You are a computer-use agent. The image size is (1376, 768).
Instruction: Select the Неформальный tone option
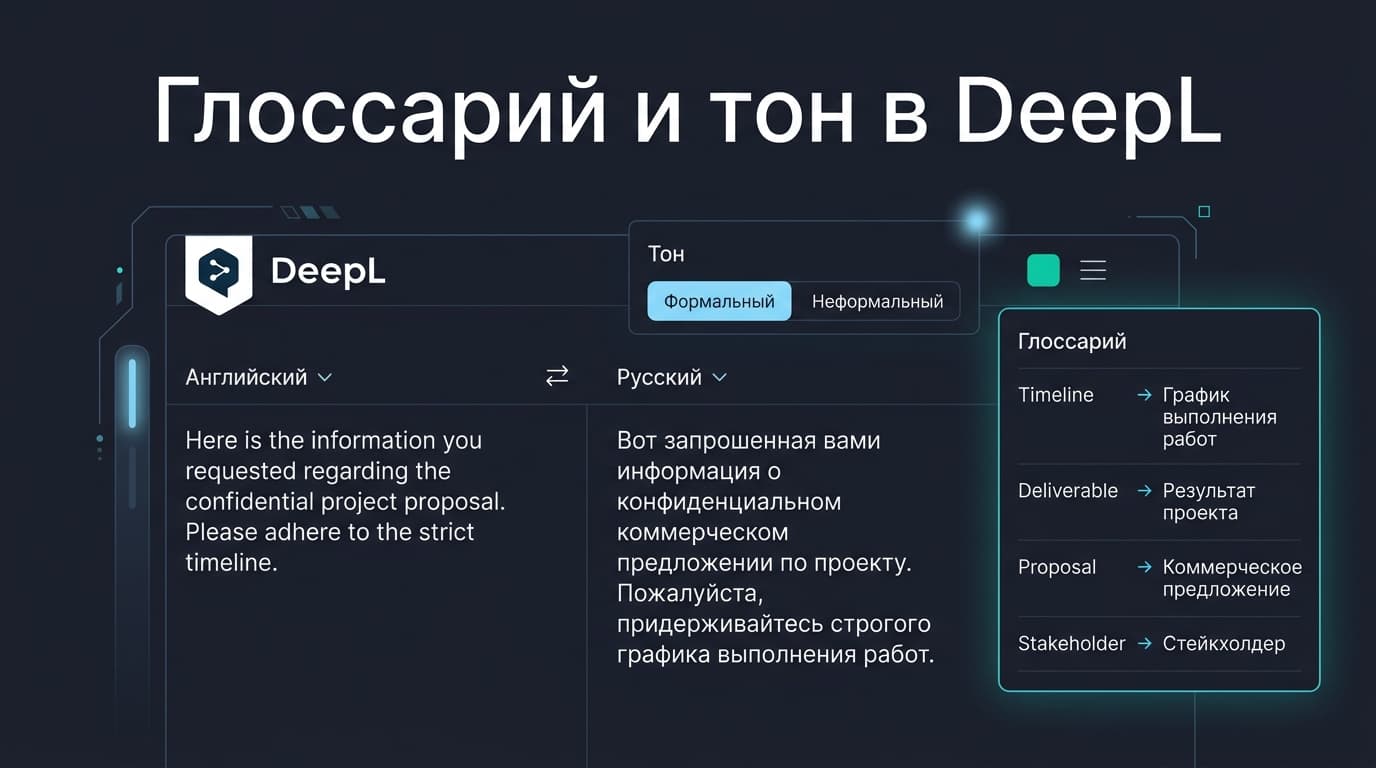click(877, 301)
